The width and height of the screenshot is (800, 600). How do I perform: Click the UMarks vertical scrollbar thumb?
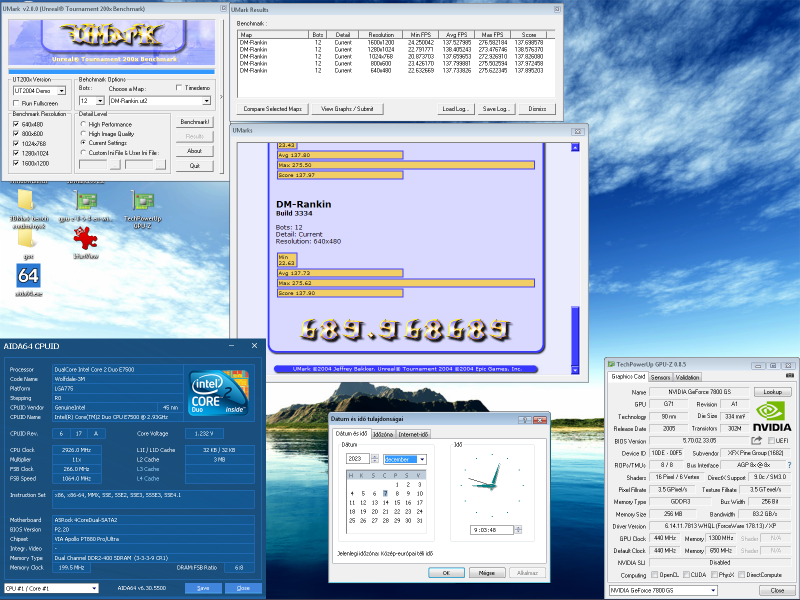[x=575, y=336]
